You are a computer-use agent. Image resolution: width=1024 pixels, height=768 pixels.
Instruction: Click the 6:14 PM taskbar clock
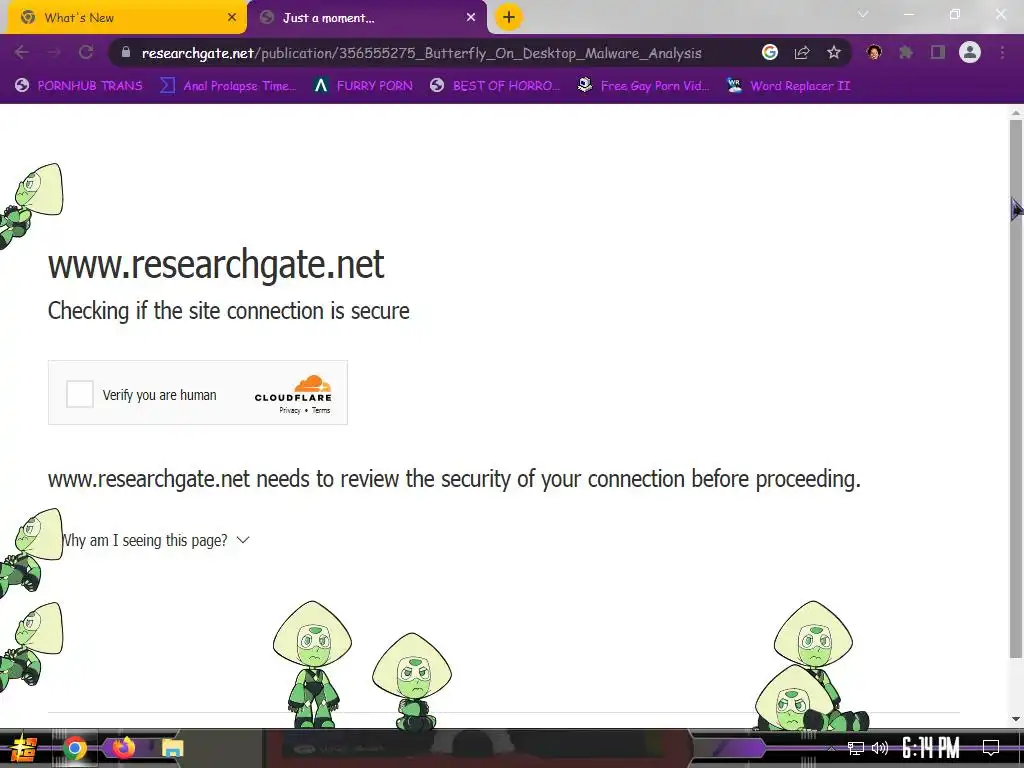coord(931,748)
